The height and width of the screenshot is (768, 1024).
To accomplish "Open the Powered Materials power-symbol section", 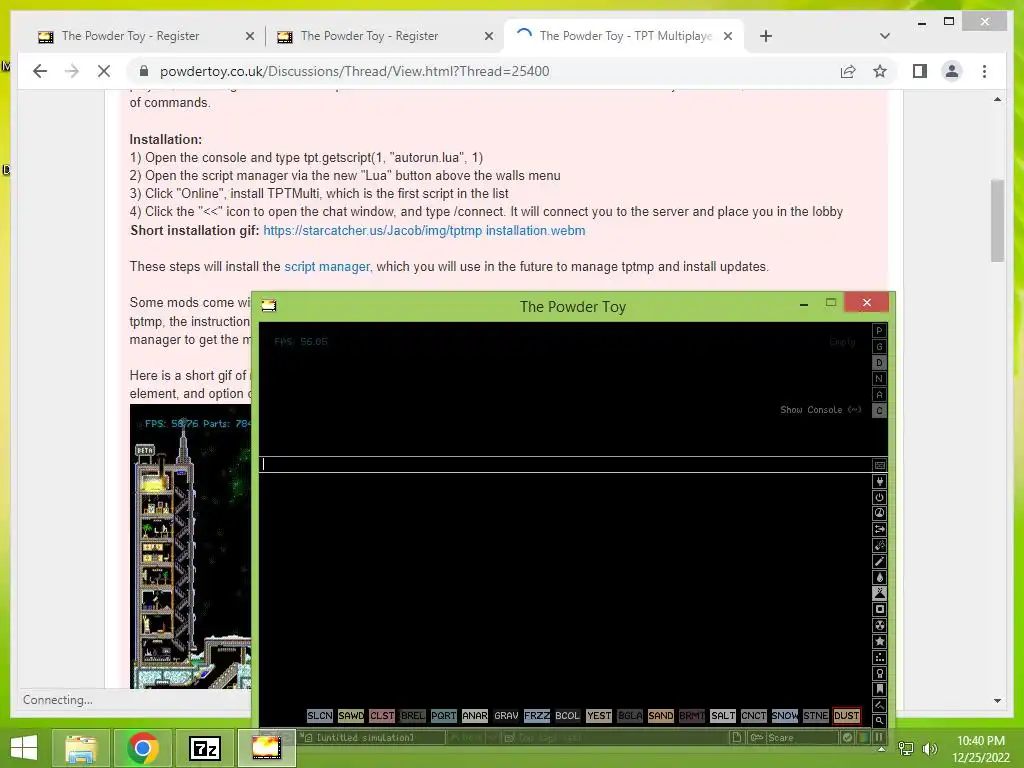I will 880,497.
